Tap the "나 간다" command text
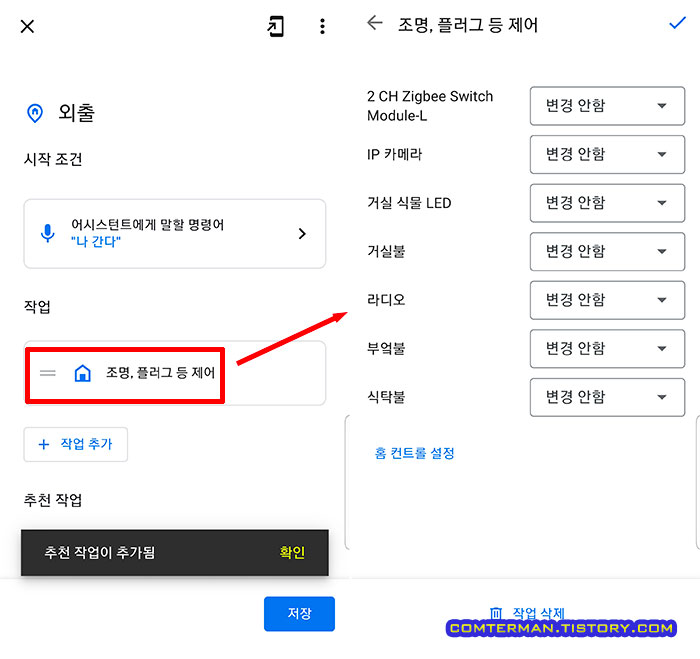This screenshot has height=659, width=700. (96, 242)
